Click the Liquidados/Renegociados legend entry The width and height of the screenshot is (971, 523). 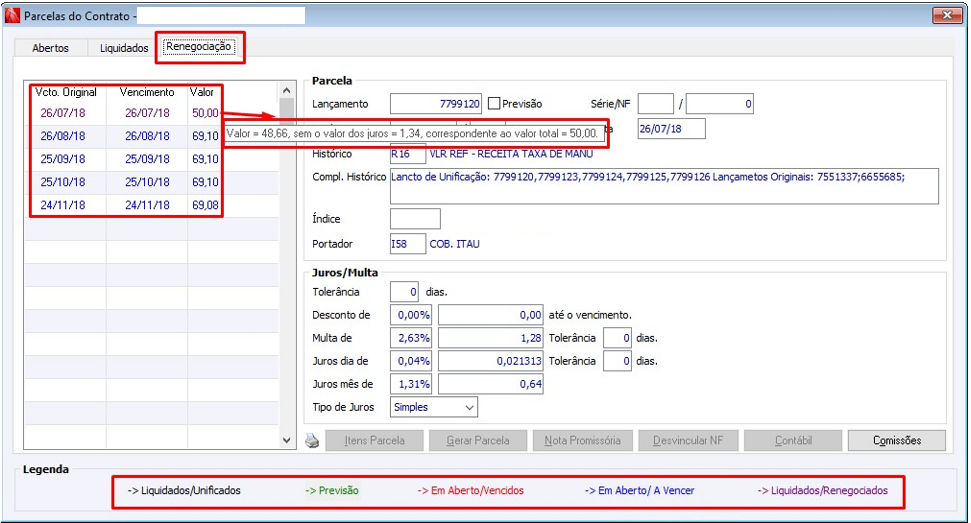(x=822, y=490)
